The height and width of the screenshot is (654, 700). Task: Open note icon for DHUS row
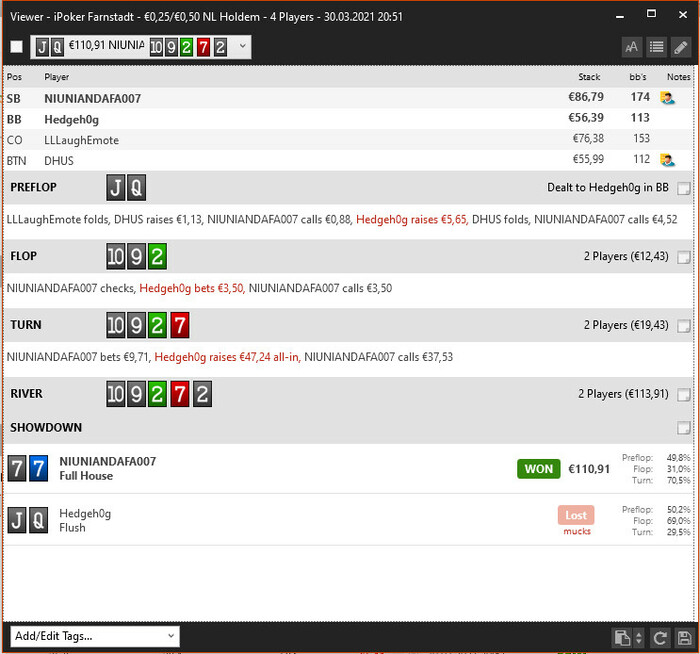[x=667, y=159]
